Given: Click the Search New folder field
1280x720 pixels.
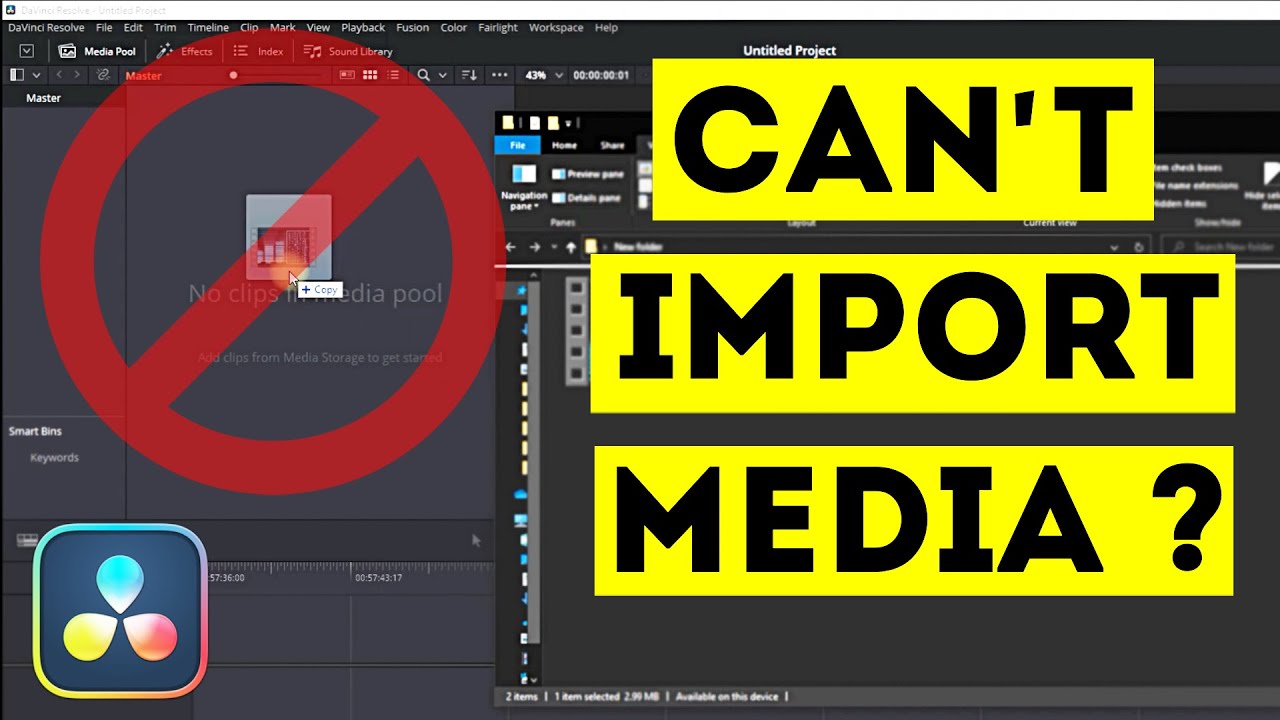Looking at the screenshot, I should point(1222,247).
